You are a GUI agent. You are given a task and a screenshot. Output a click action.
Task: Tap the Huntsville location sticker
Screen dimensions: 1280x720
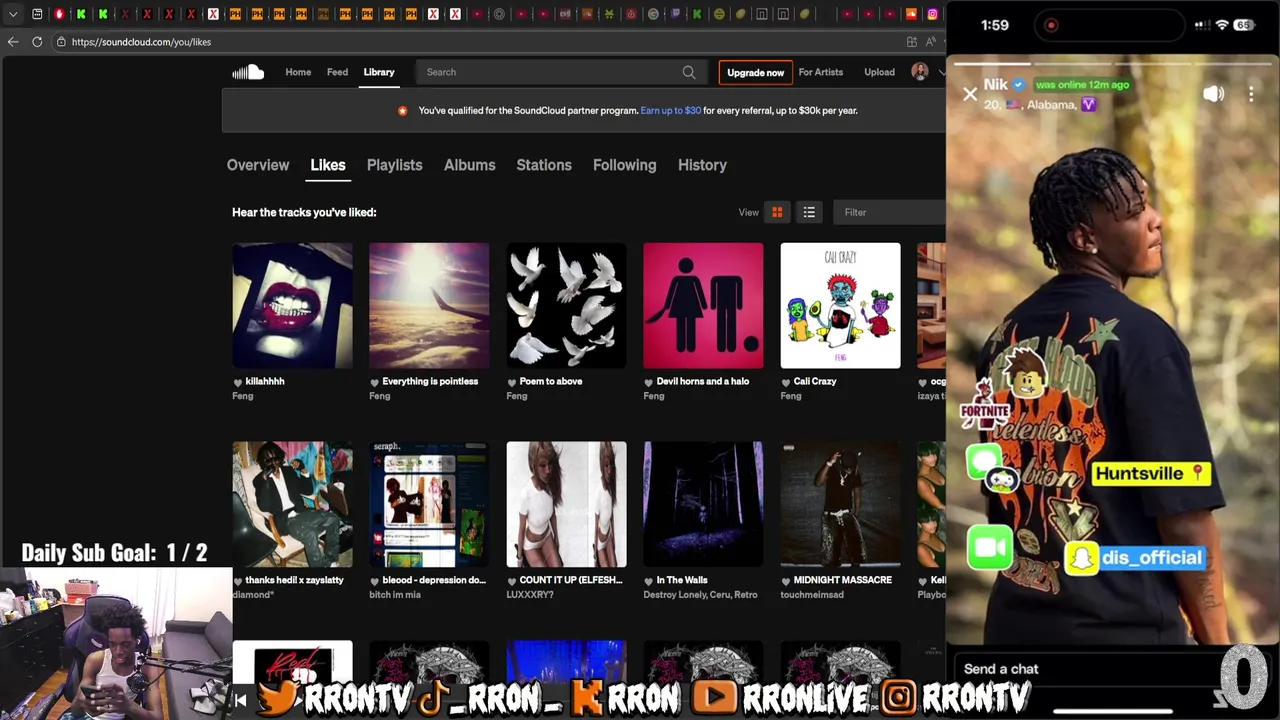1150,474
